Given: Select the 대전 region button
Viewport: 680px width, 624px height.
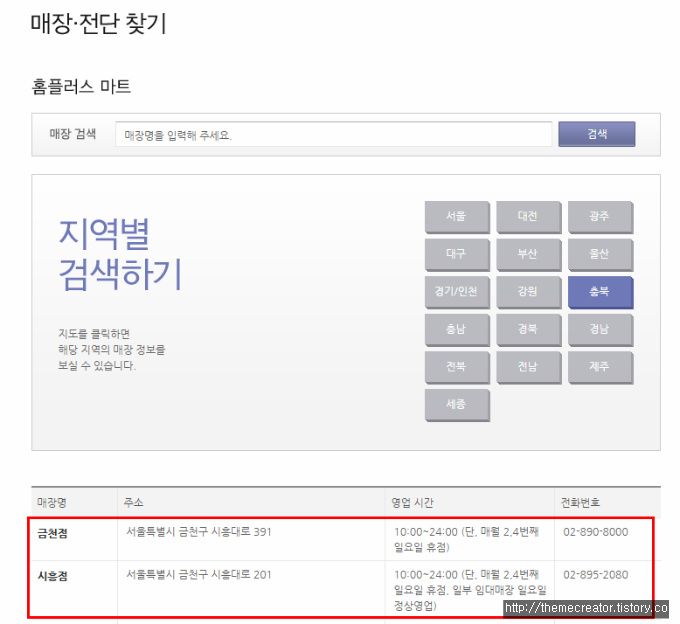Looking at the screenshot, I should (529, 216).
